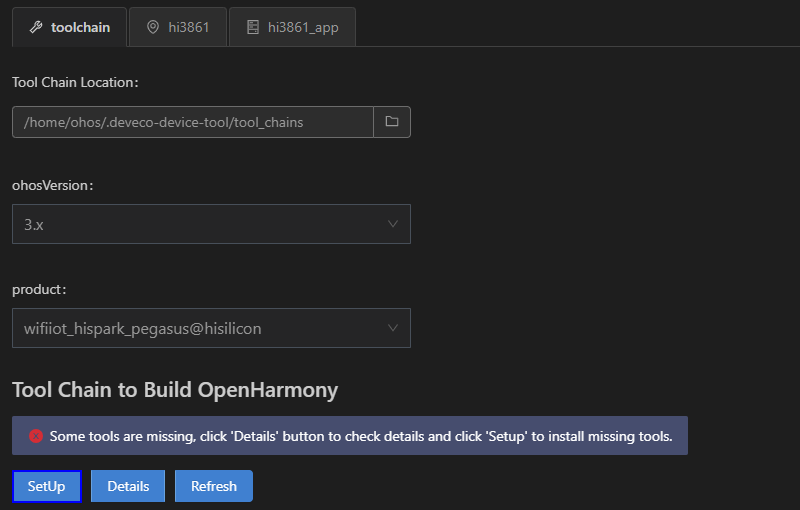Image resolution: width=800 pixels, height=510 pixels.
Task: Click the red error icon in the alert
Action: click(36, 436)
